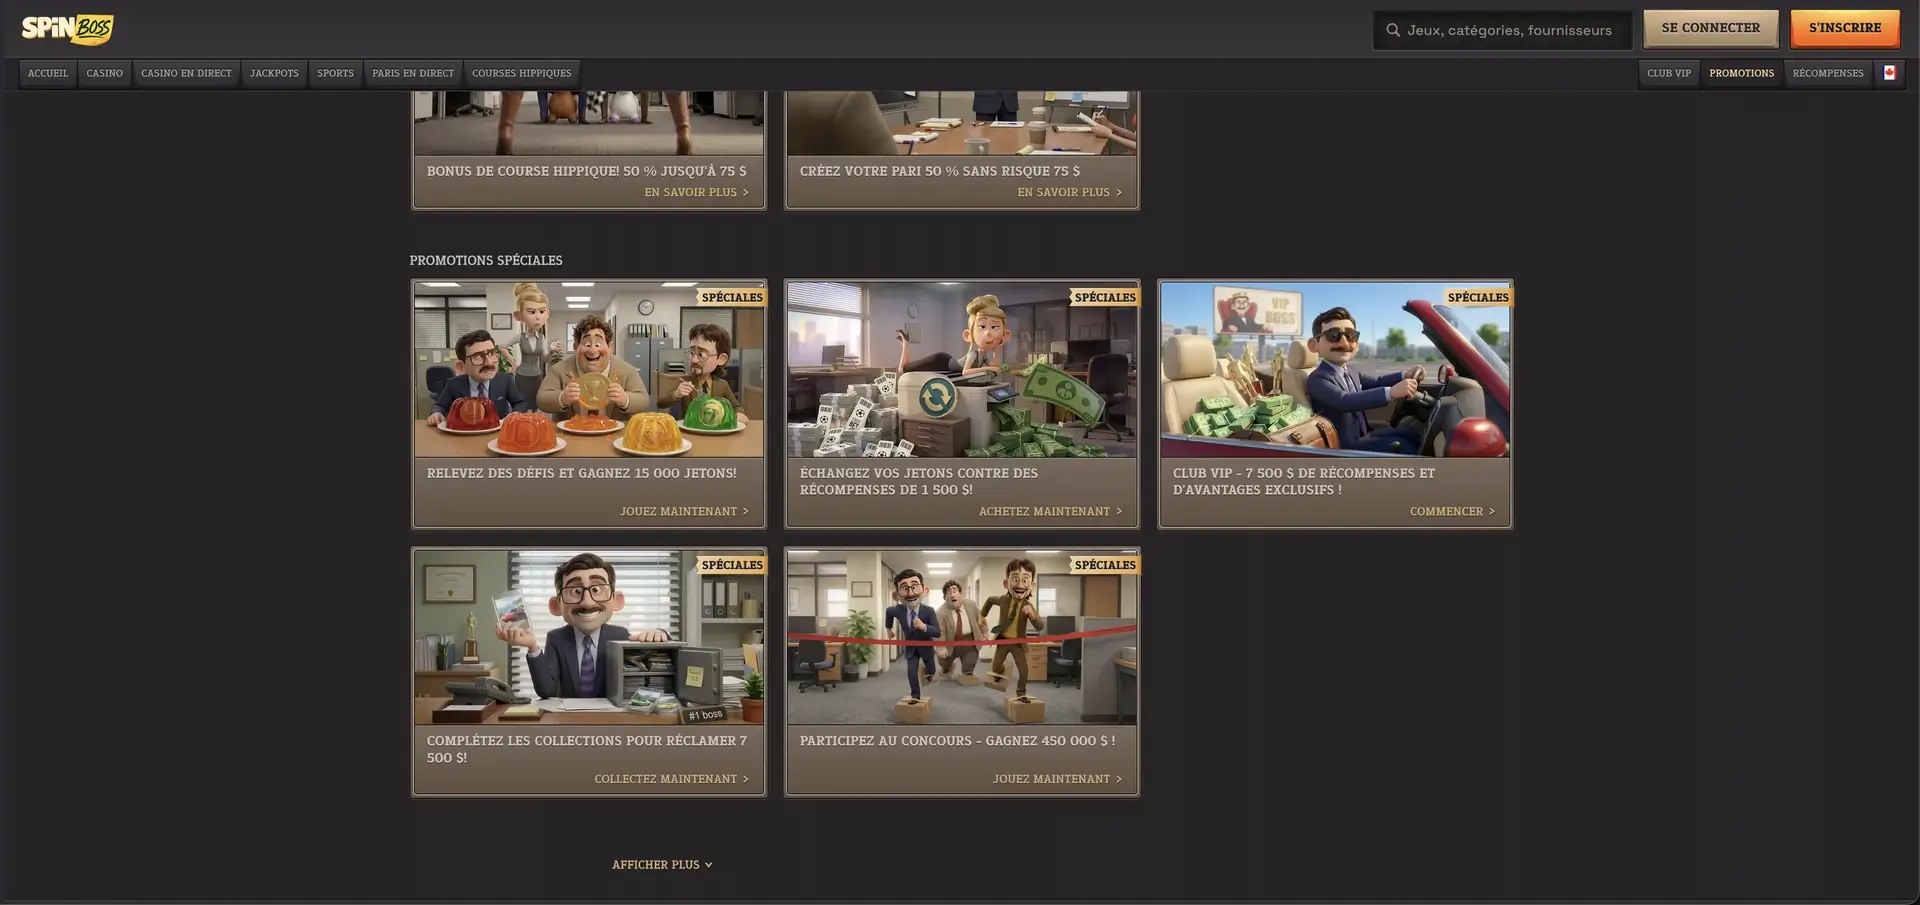The width and height of the screenshot is (1920, 905).
Task: Open Paris en Direct
Action: click(x=413, y=73)
